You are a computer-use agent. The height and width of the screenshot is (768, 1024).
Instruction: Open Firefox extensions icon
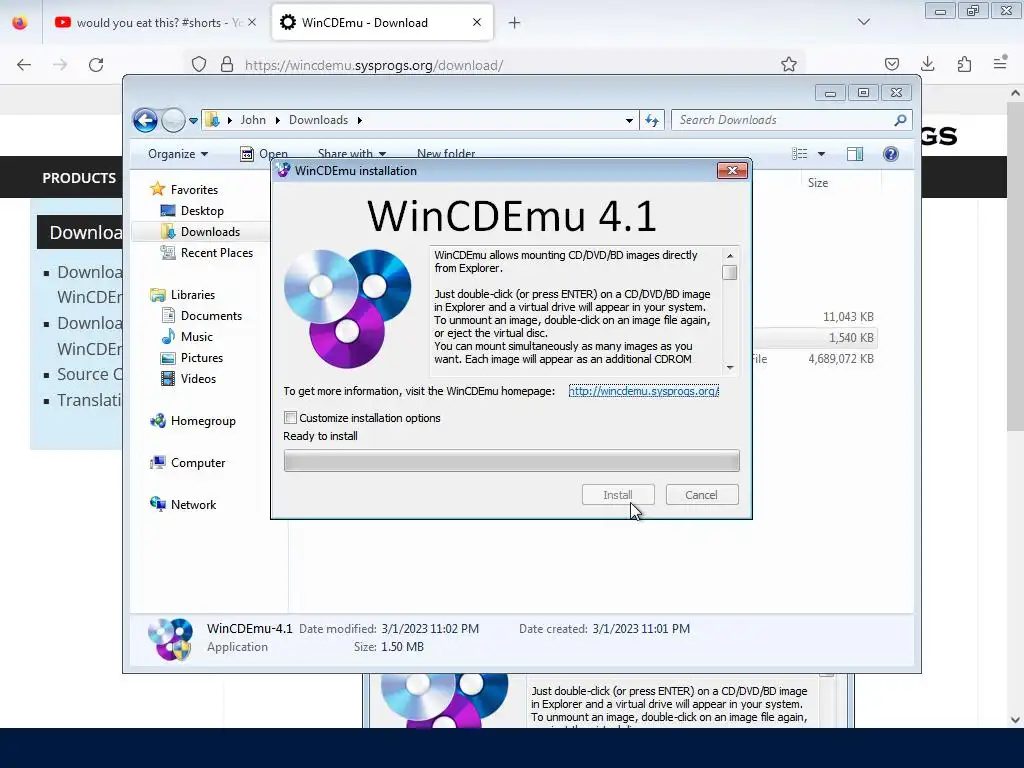(x=964, y=64)
